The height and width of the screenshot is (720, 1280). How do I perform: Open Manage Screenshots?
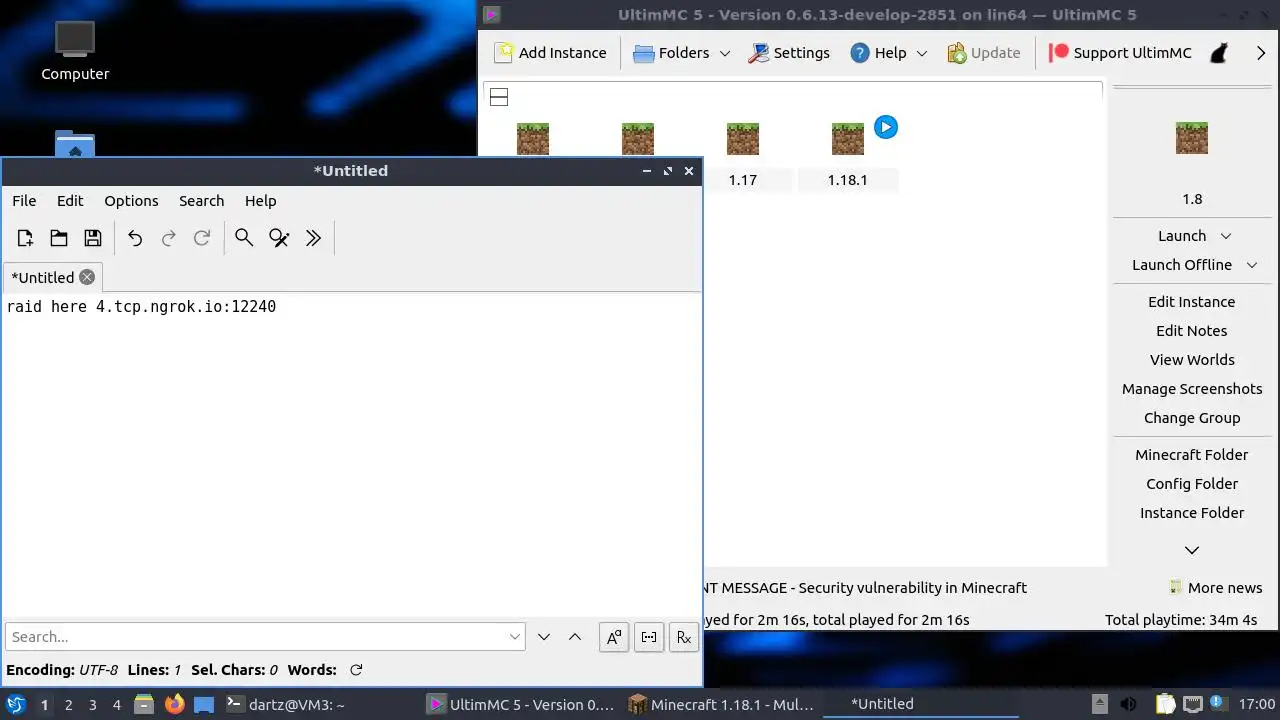tap(1192, 389)
